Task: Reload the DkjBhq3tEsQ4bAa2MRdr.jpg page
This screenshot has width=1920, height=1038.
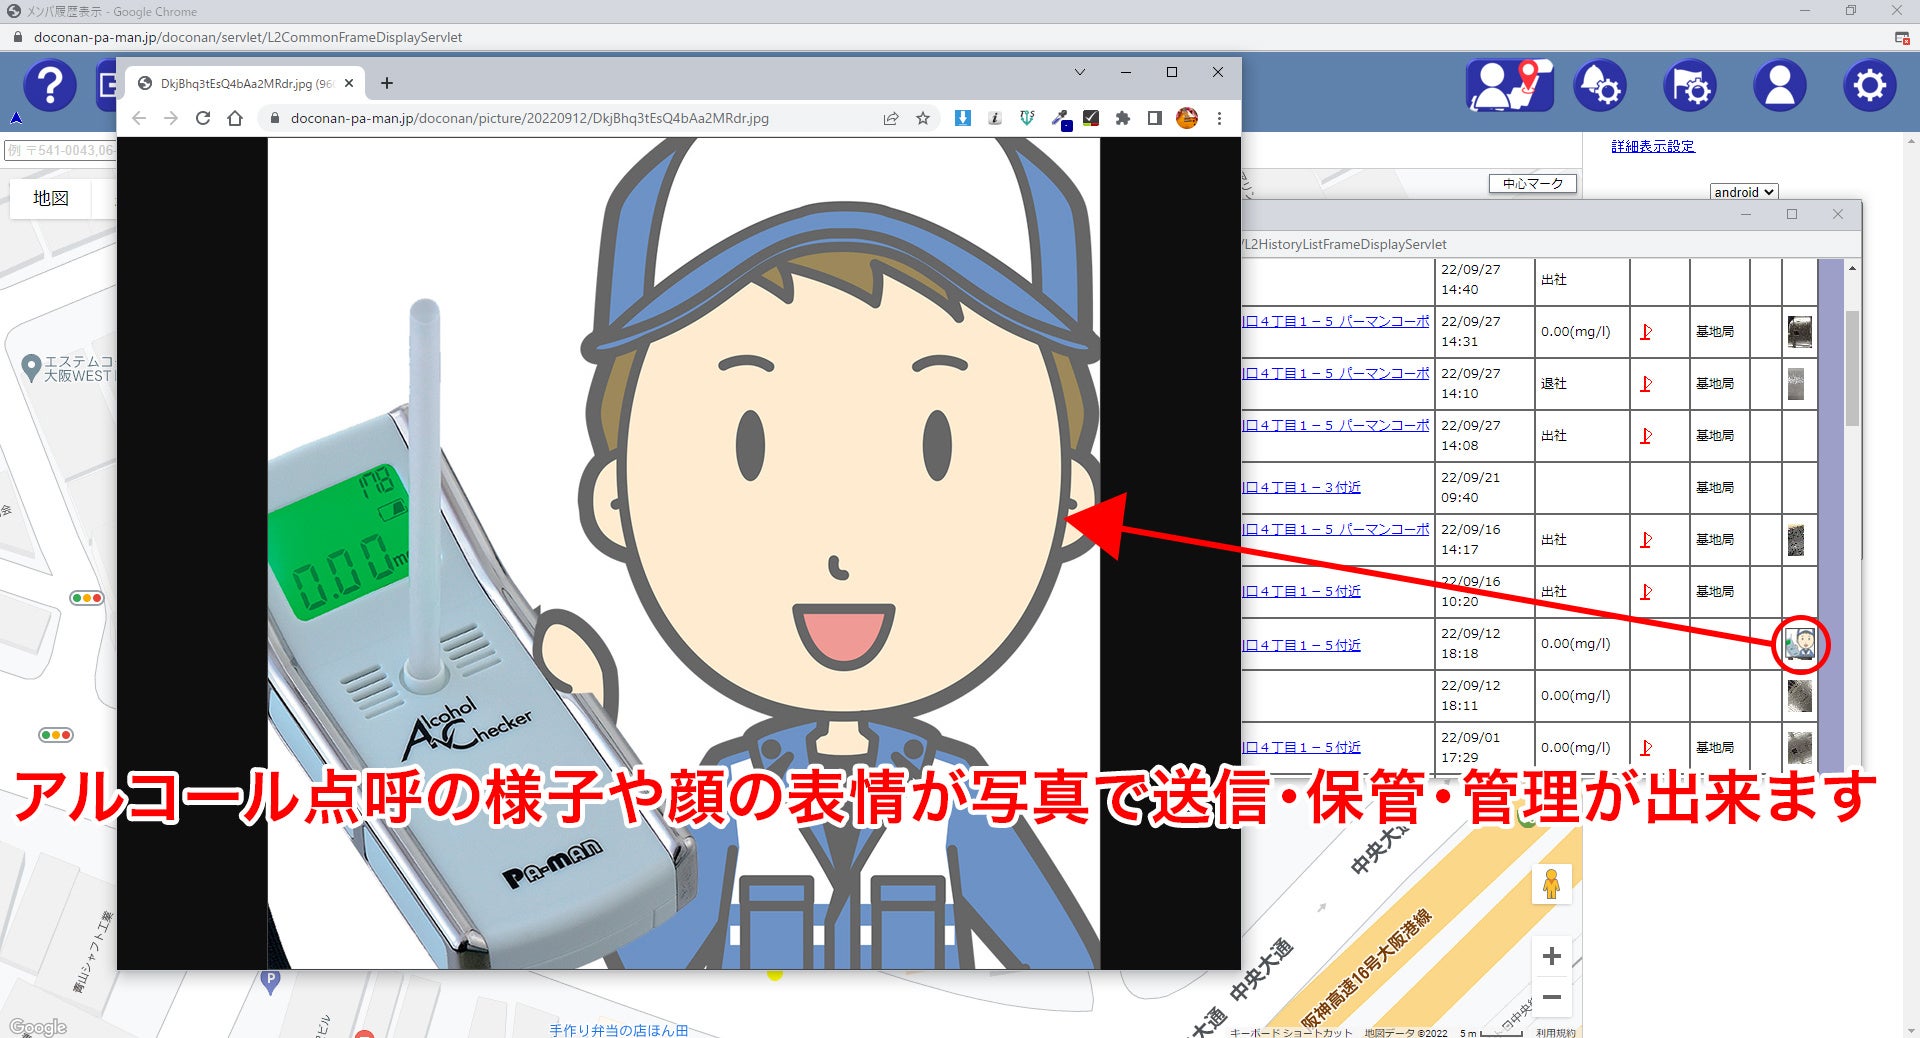Action: point(203,118)
